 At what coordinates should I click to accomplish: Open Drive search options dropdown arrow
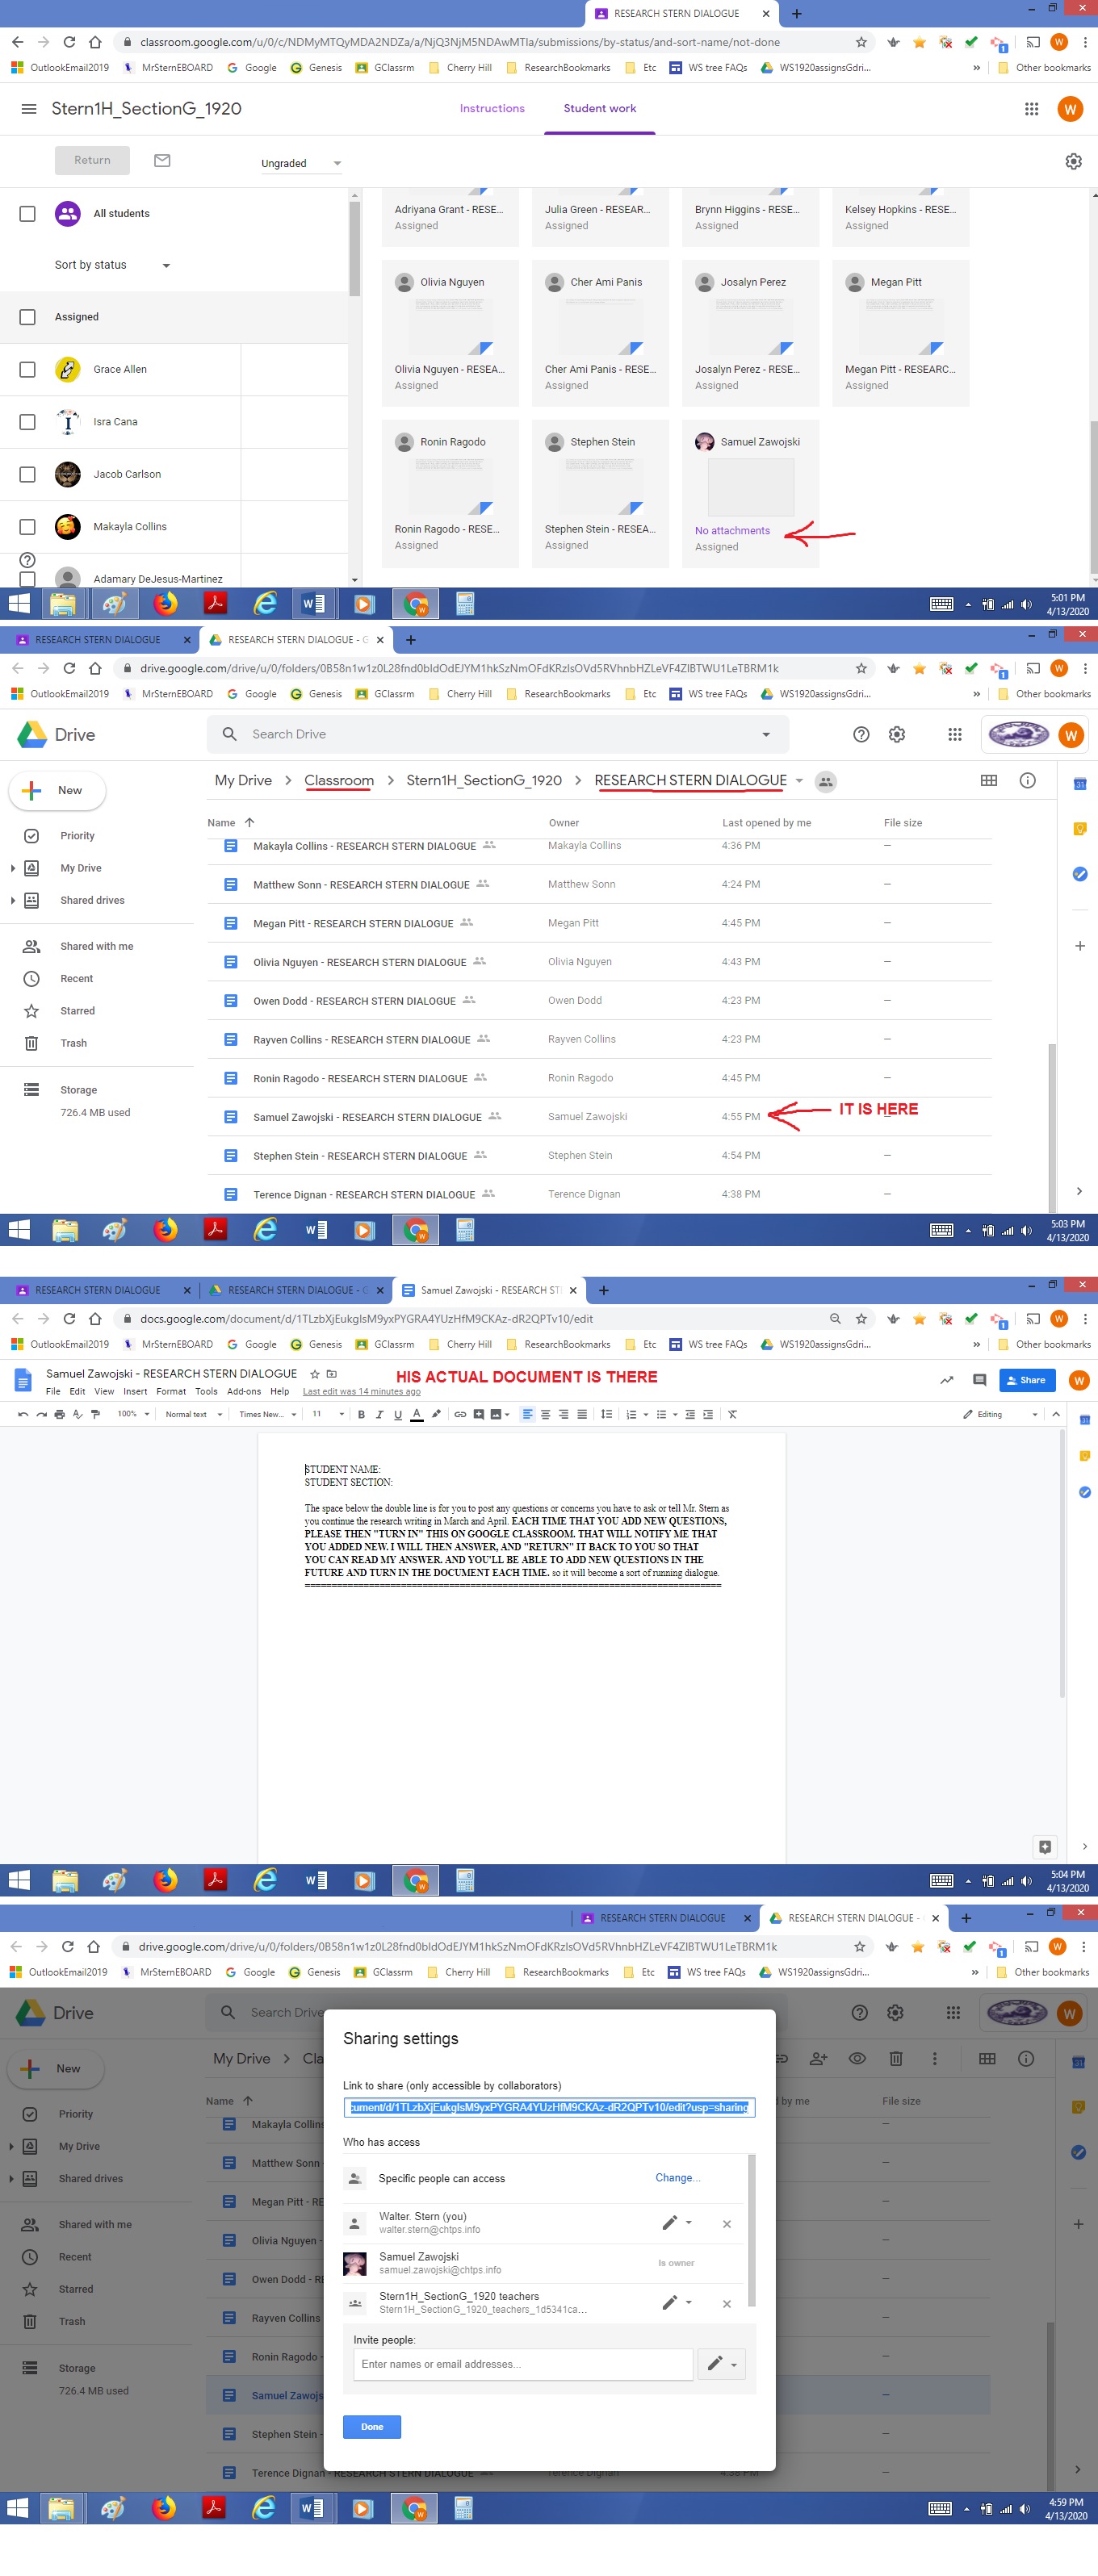click(x=766, y=735)
